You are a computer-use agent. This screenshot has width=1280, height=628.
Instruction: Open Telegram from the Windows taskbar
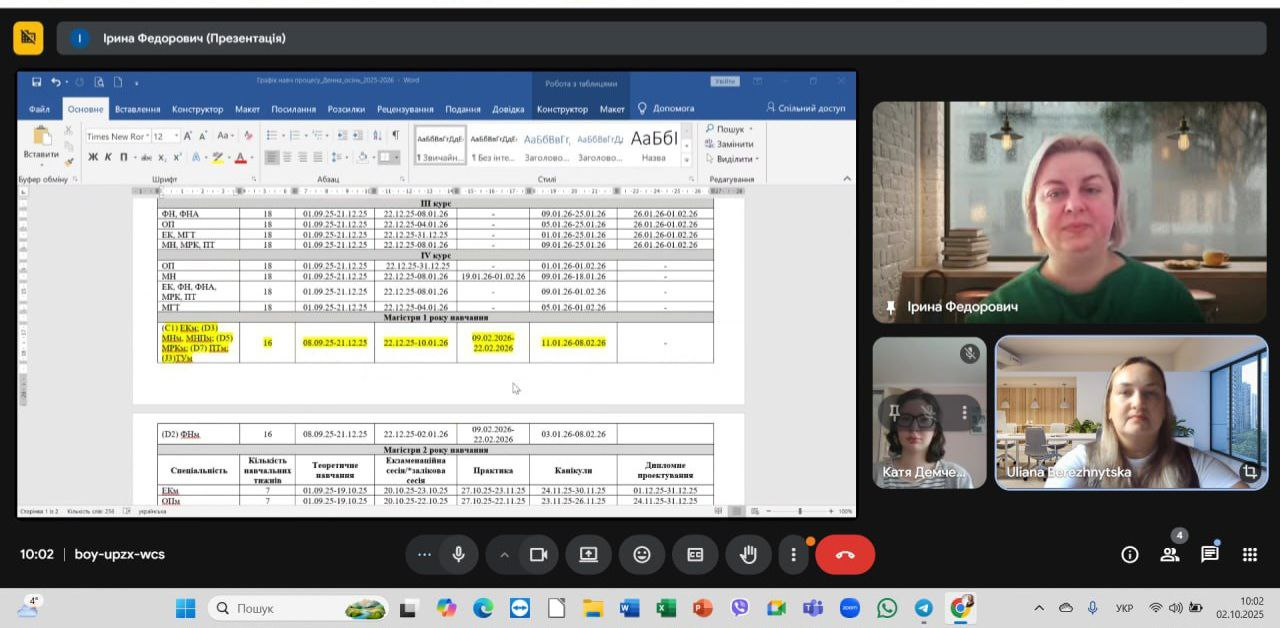[924, 608]
